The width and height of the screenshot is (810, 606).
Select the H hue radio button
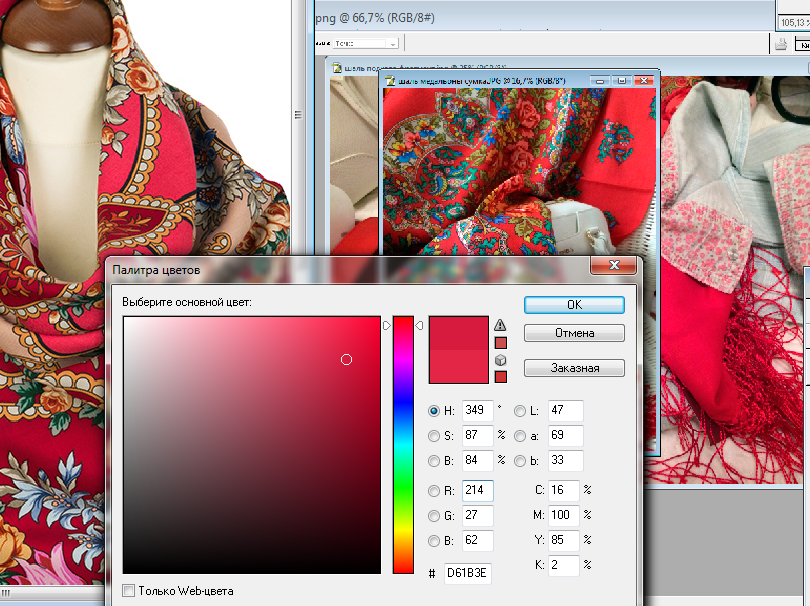point(434,410)
